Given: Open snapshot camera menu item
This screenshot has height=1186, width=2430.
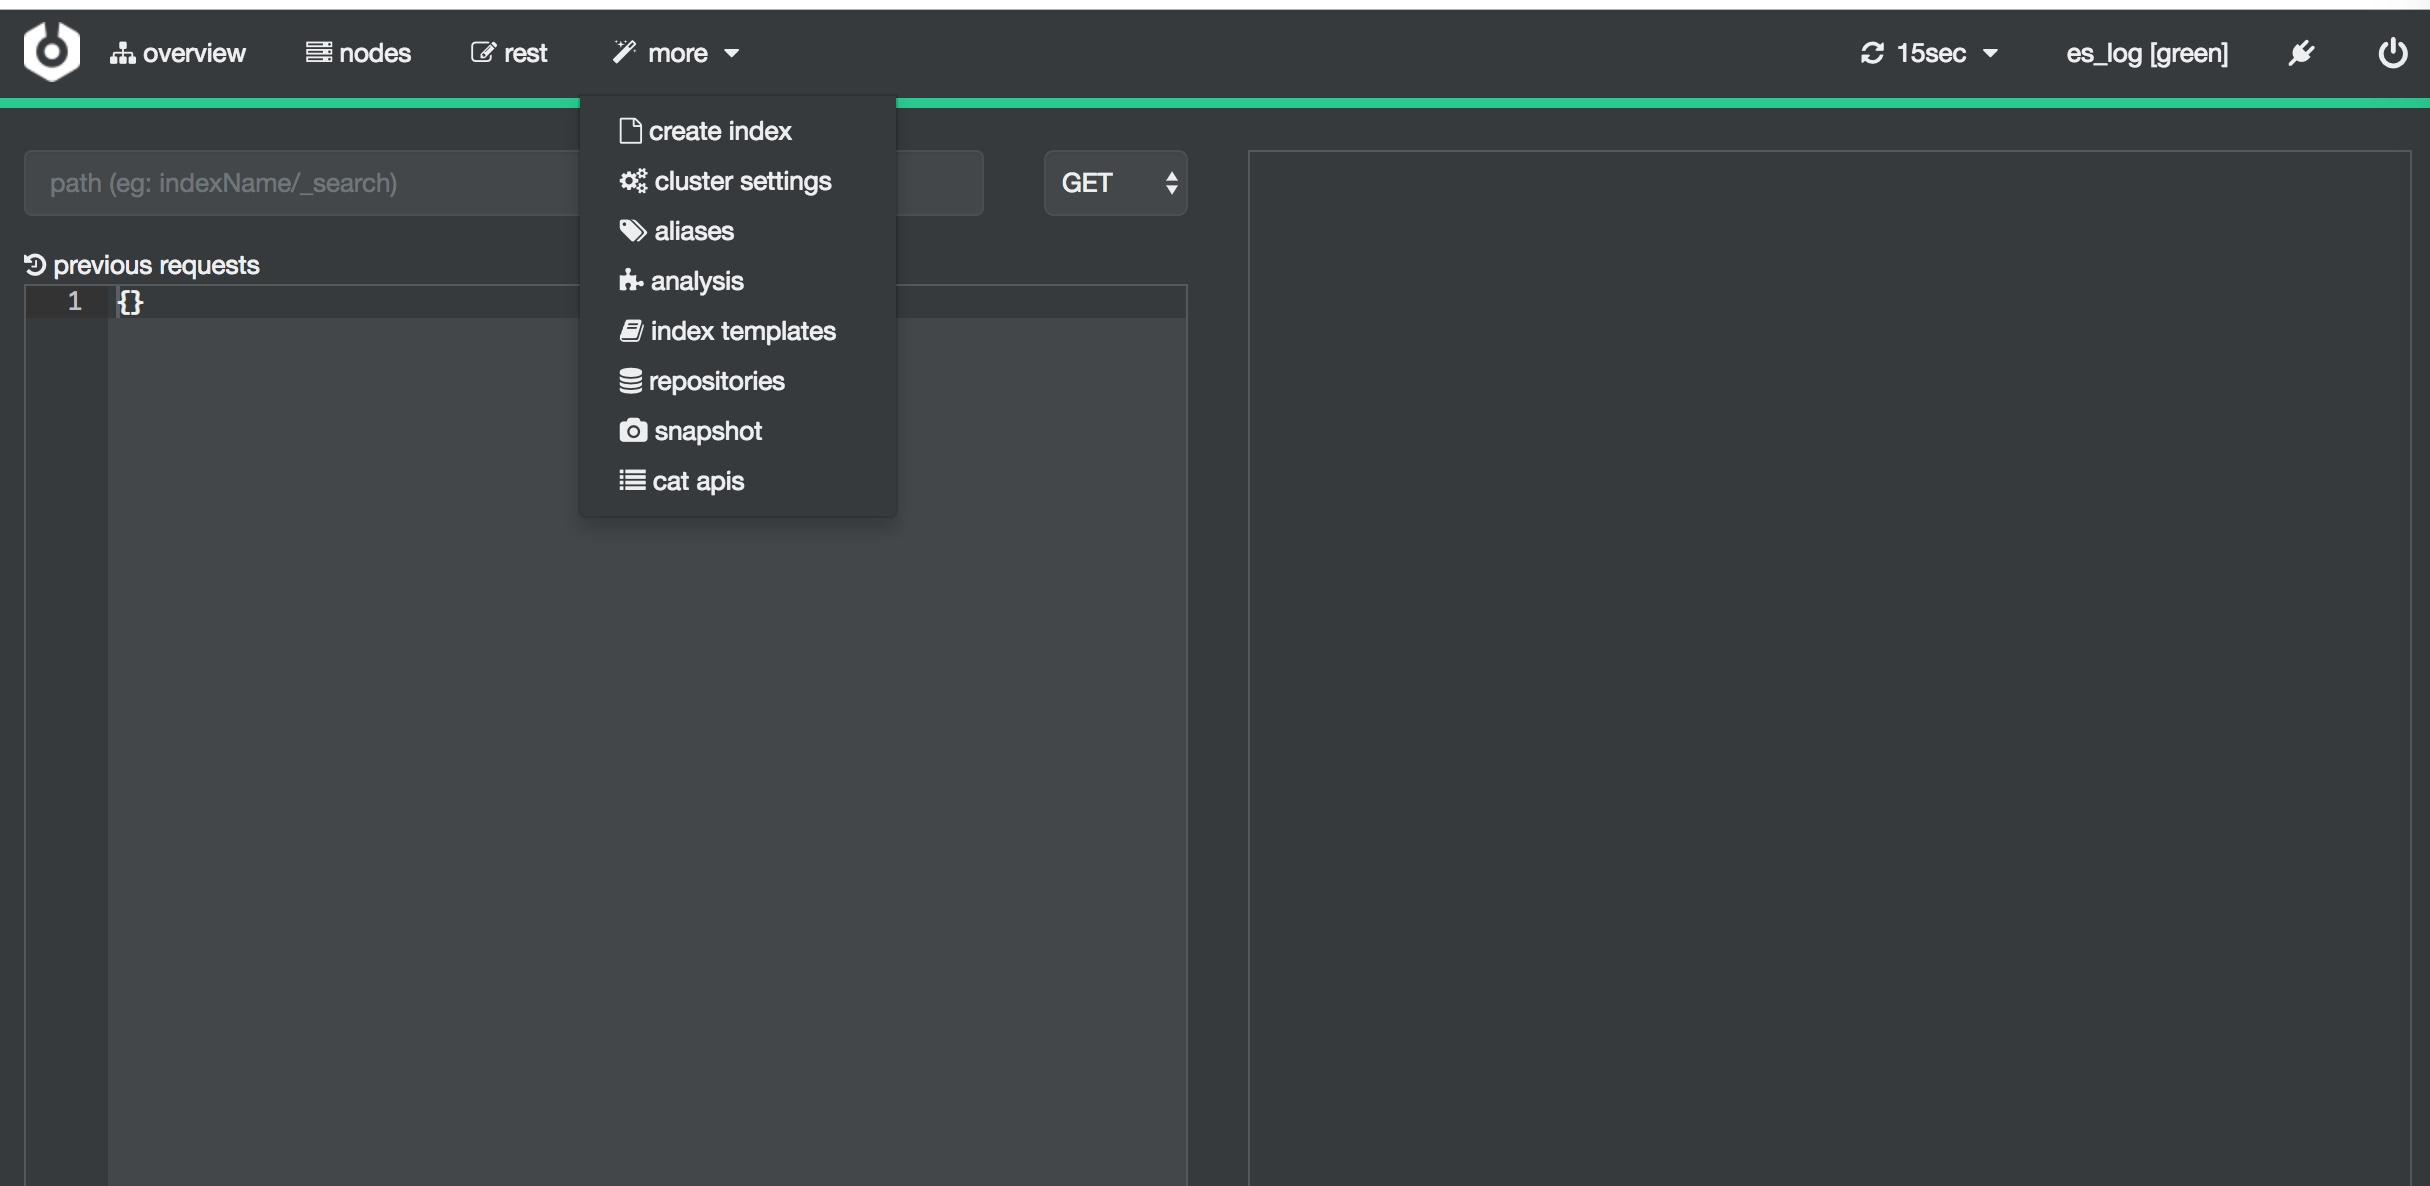Looking at the screenshot, I should point(691,431).
